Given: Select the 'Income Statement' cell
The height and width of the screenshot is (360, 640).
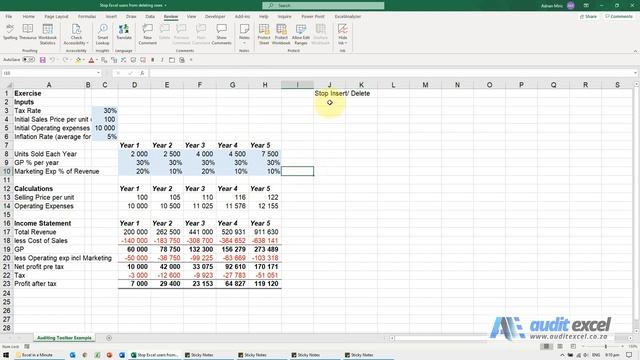Looking at the screenshot, I should (x=48, y=223).
